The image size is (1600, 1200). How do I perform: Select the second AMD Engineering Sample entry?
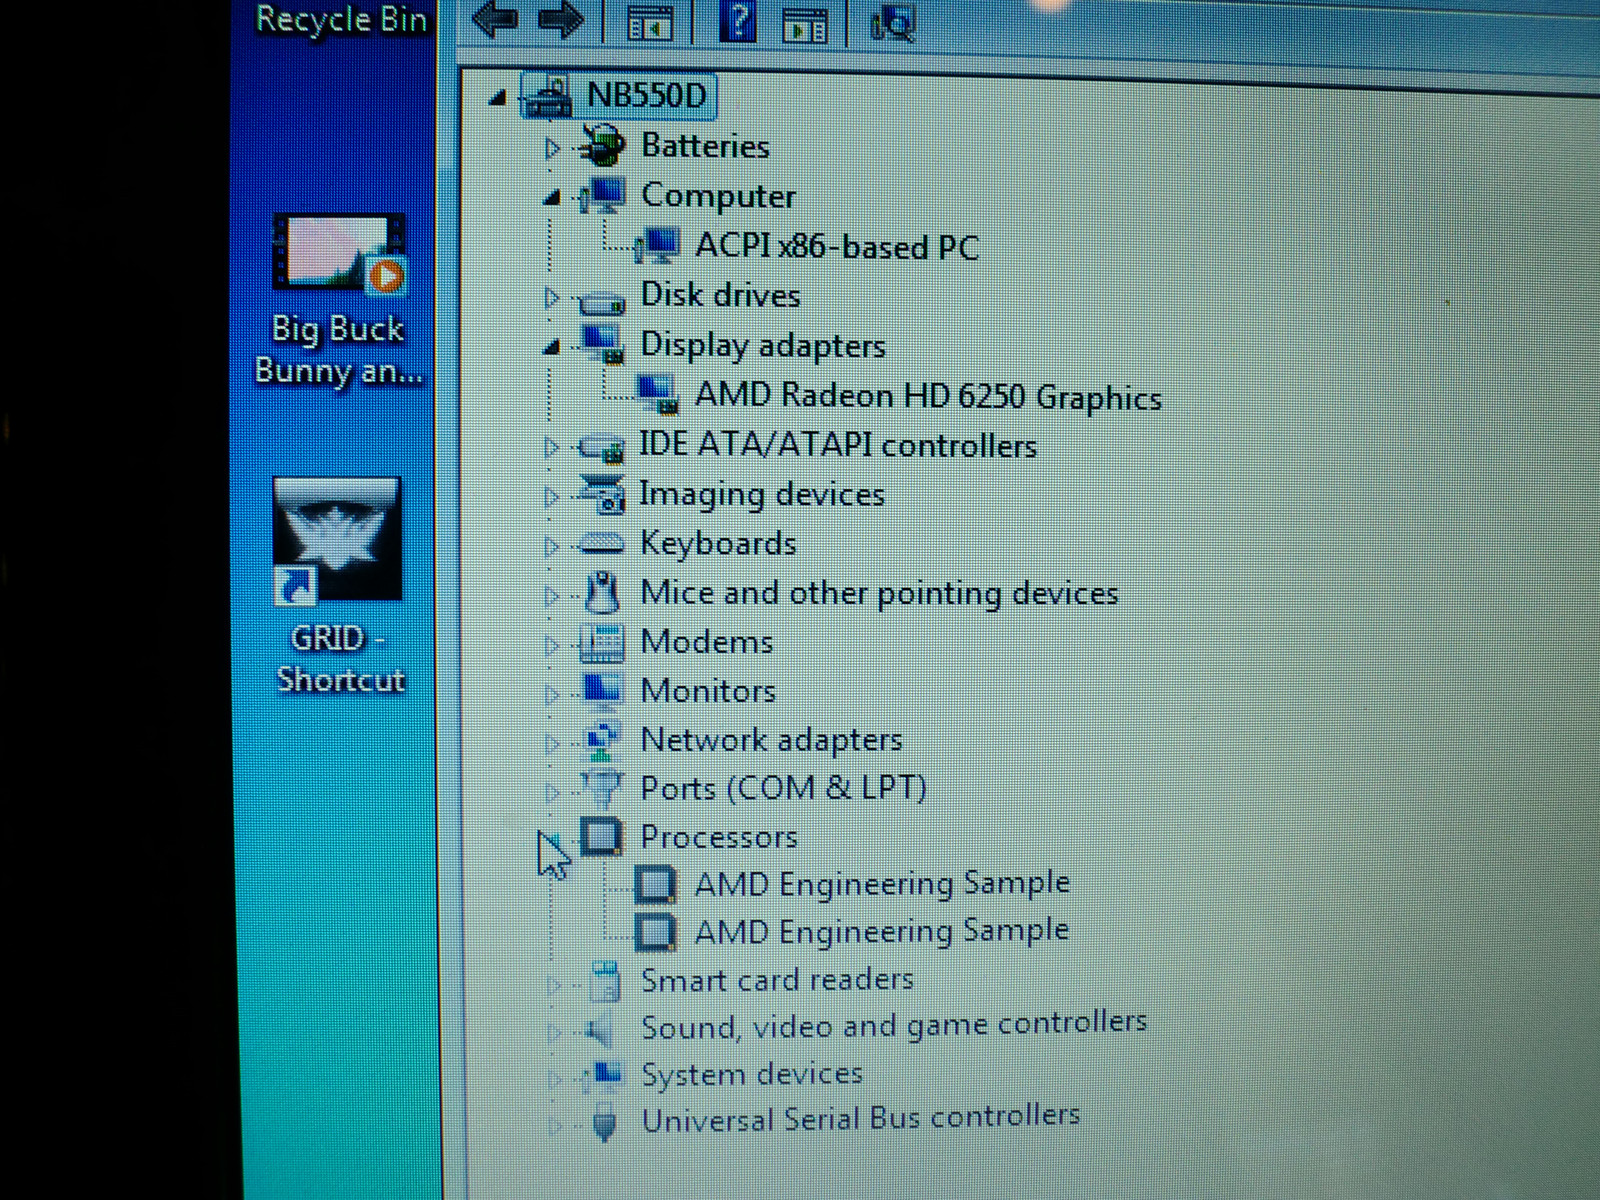coord(882,931)
